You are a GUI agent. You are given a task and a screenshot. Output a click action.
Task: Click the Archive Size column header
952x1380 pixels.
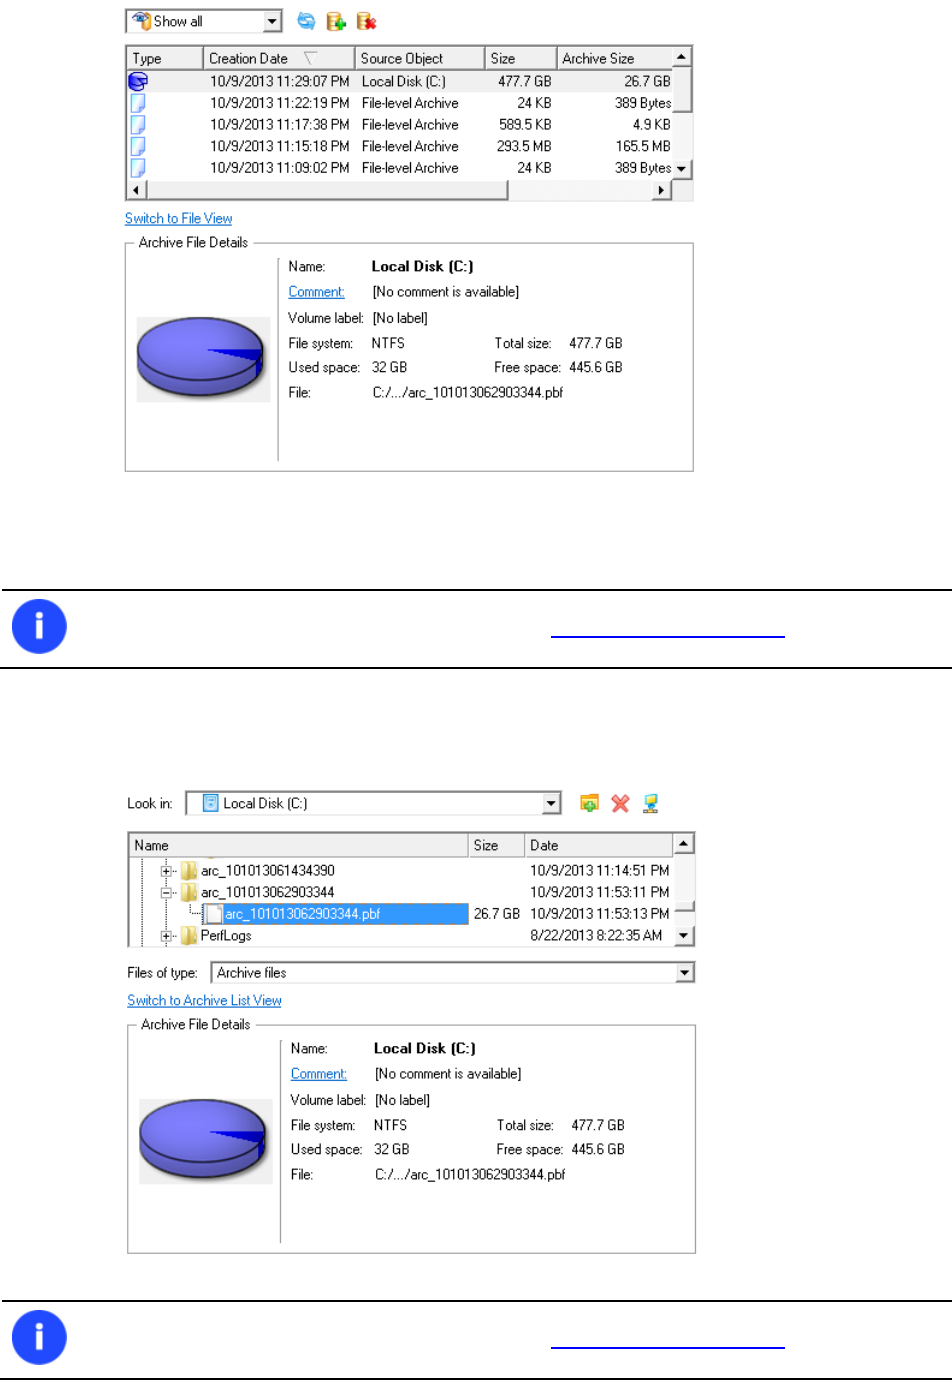tap(614, 59)
